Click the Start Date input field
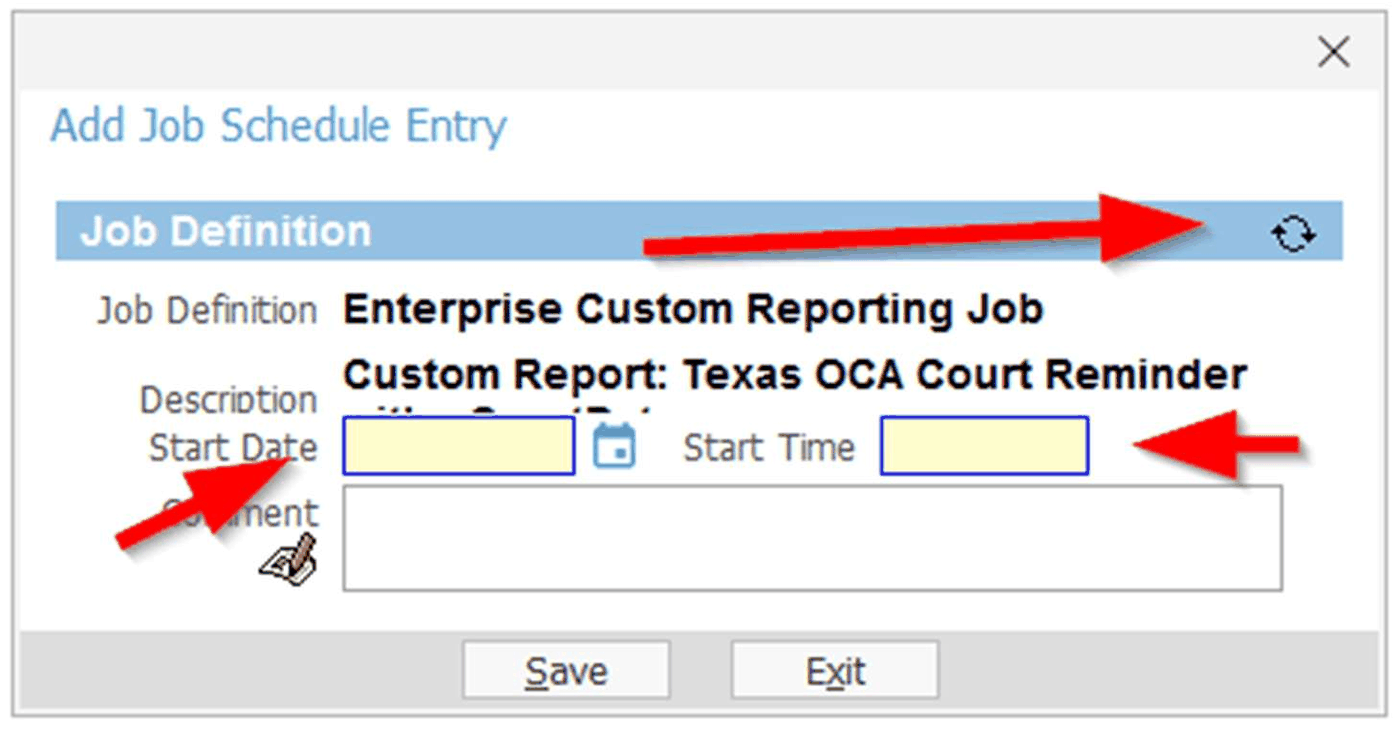This screenshot has height=729, width=1400. [x=459, y=445]
